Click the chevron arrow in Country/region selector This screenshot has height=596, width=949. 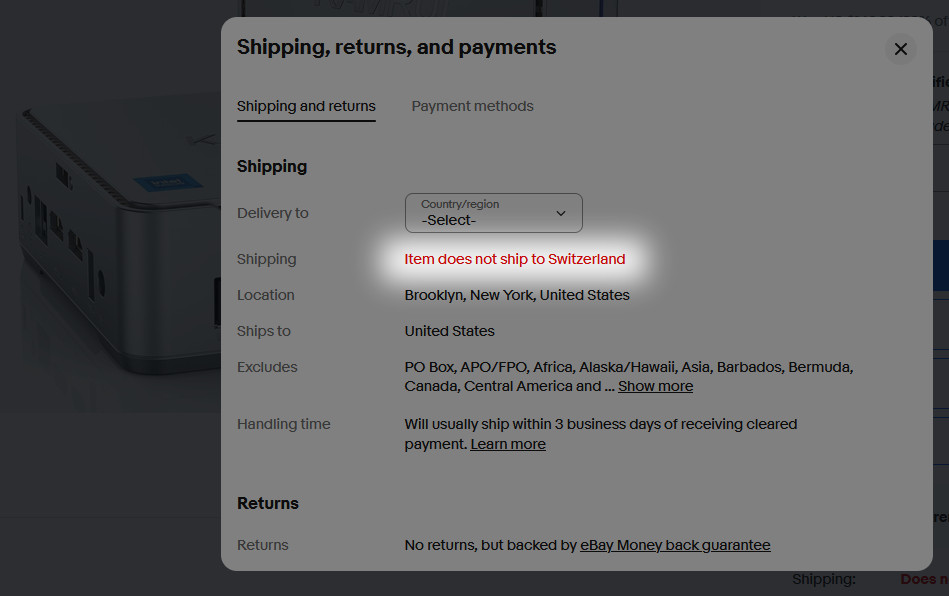tap(561, 213)
